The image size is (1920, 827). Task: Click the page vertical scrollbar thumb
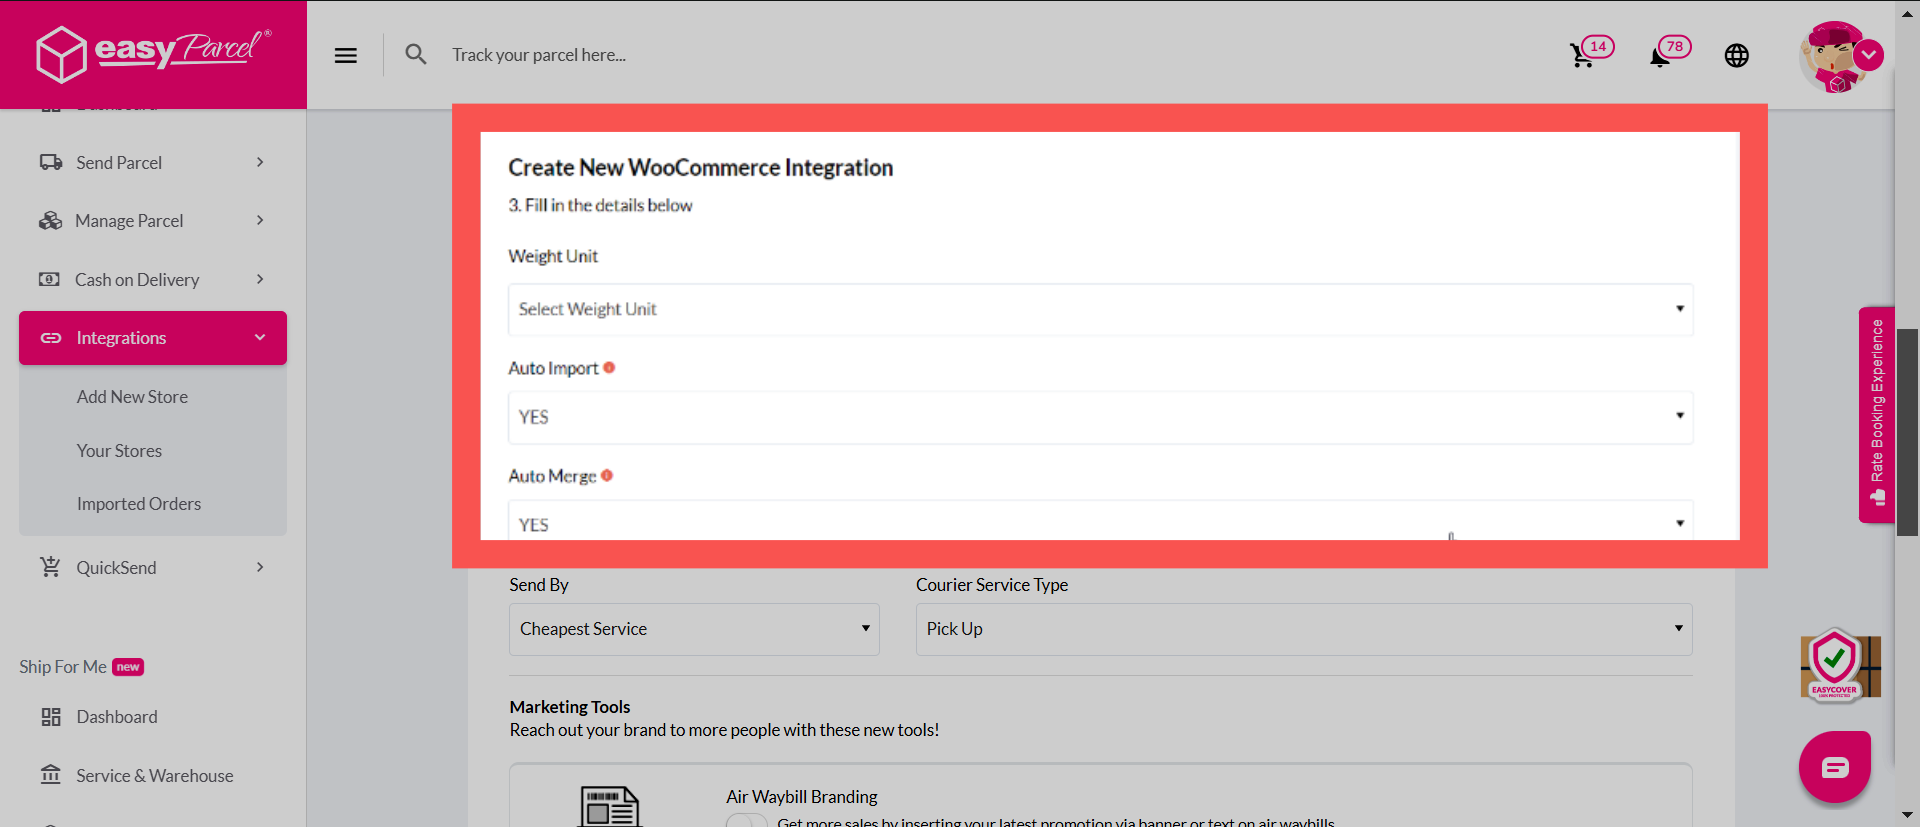1908,432
